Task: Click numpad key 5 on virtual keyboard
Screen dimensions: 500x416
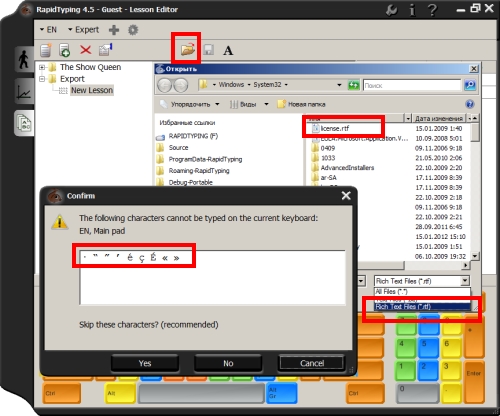Action: 428,348
